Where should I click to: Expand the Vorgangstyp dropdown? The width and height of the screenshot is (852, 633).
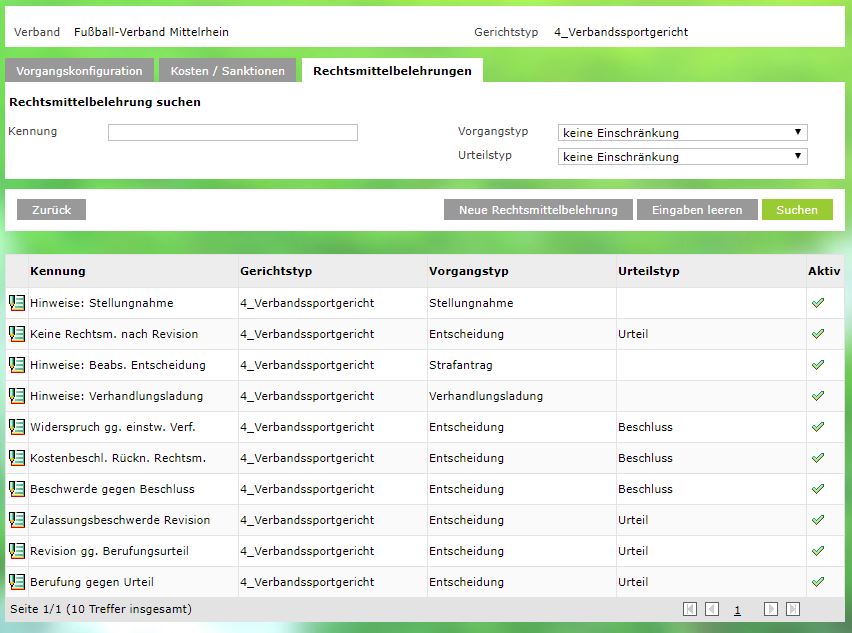tap(682, 133)
